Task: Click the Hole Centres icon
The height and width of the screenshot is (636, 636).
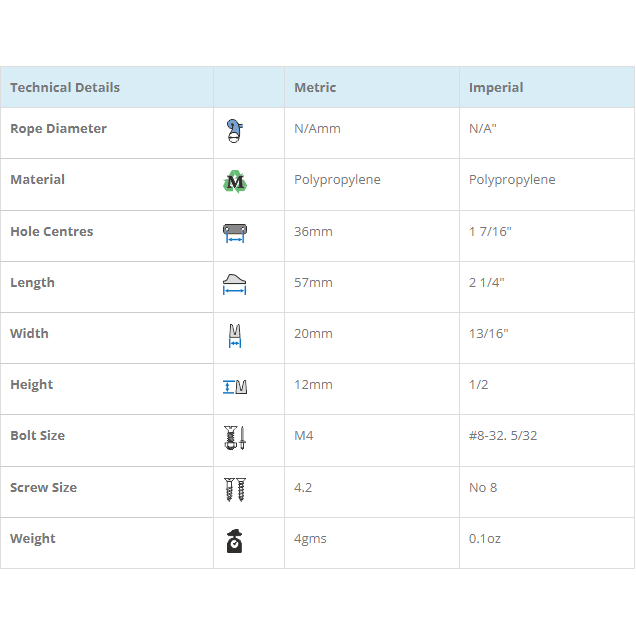Action: (x=235, y=233)
